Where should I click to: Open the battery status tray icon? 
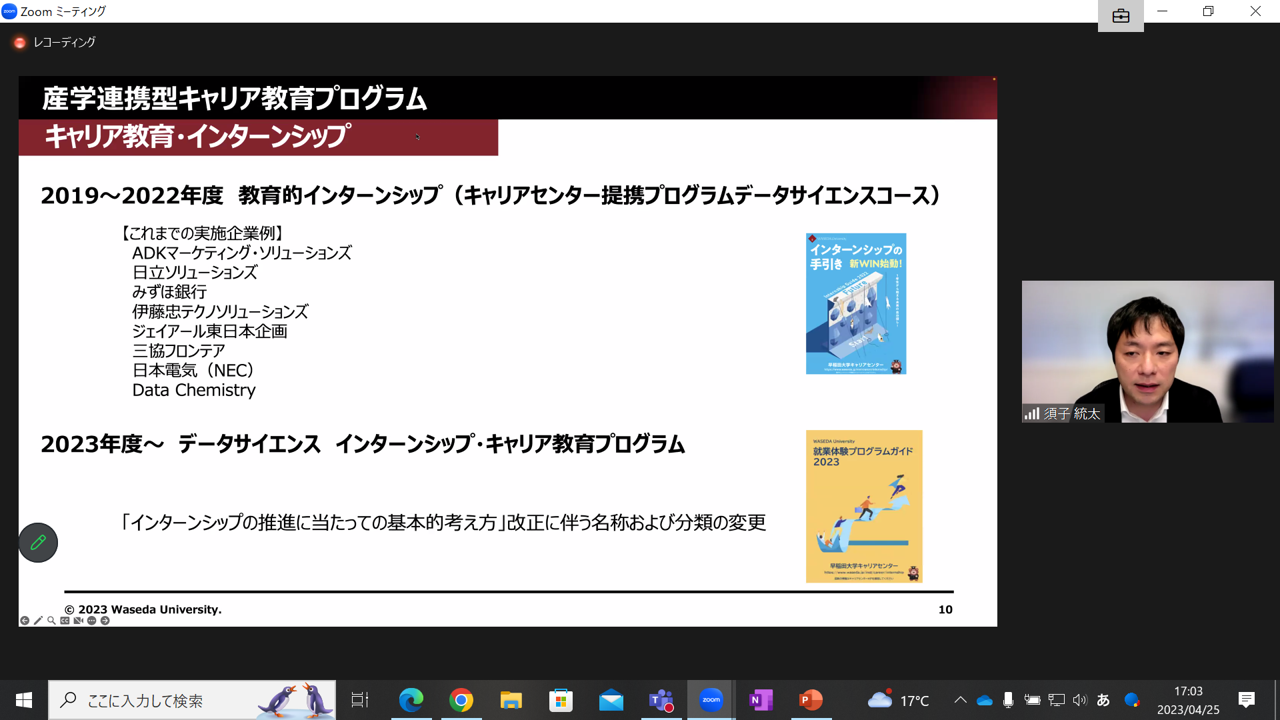click(x=1032, y=700)
